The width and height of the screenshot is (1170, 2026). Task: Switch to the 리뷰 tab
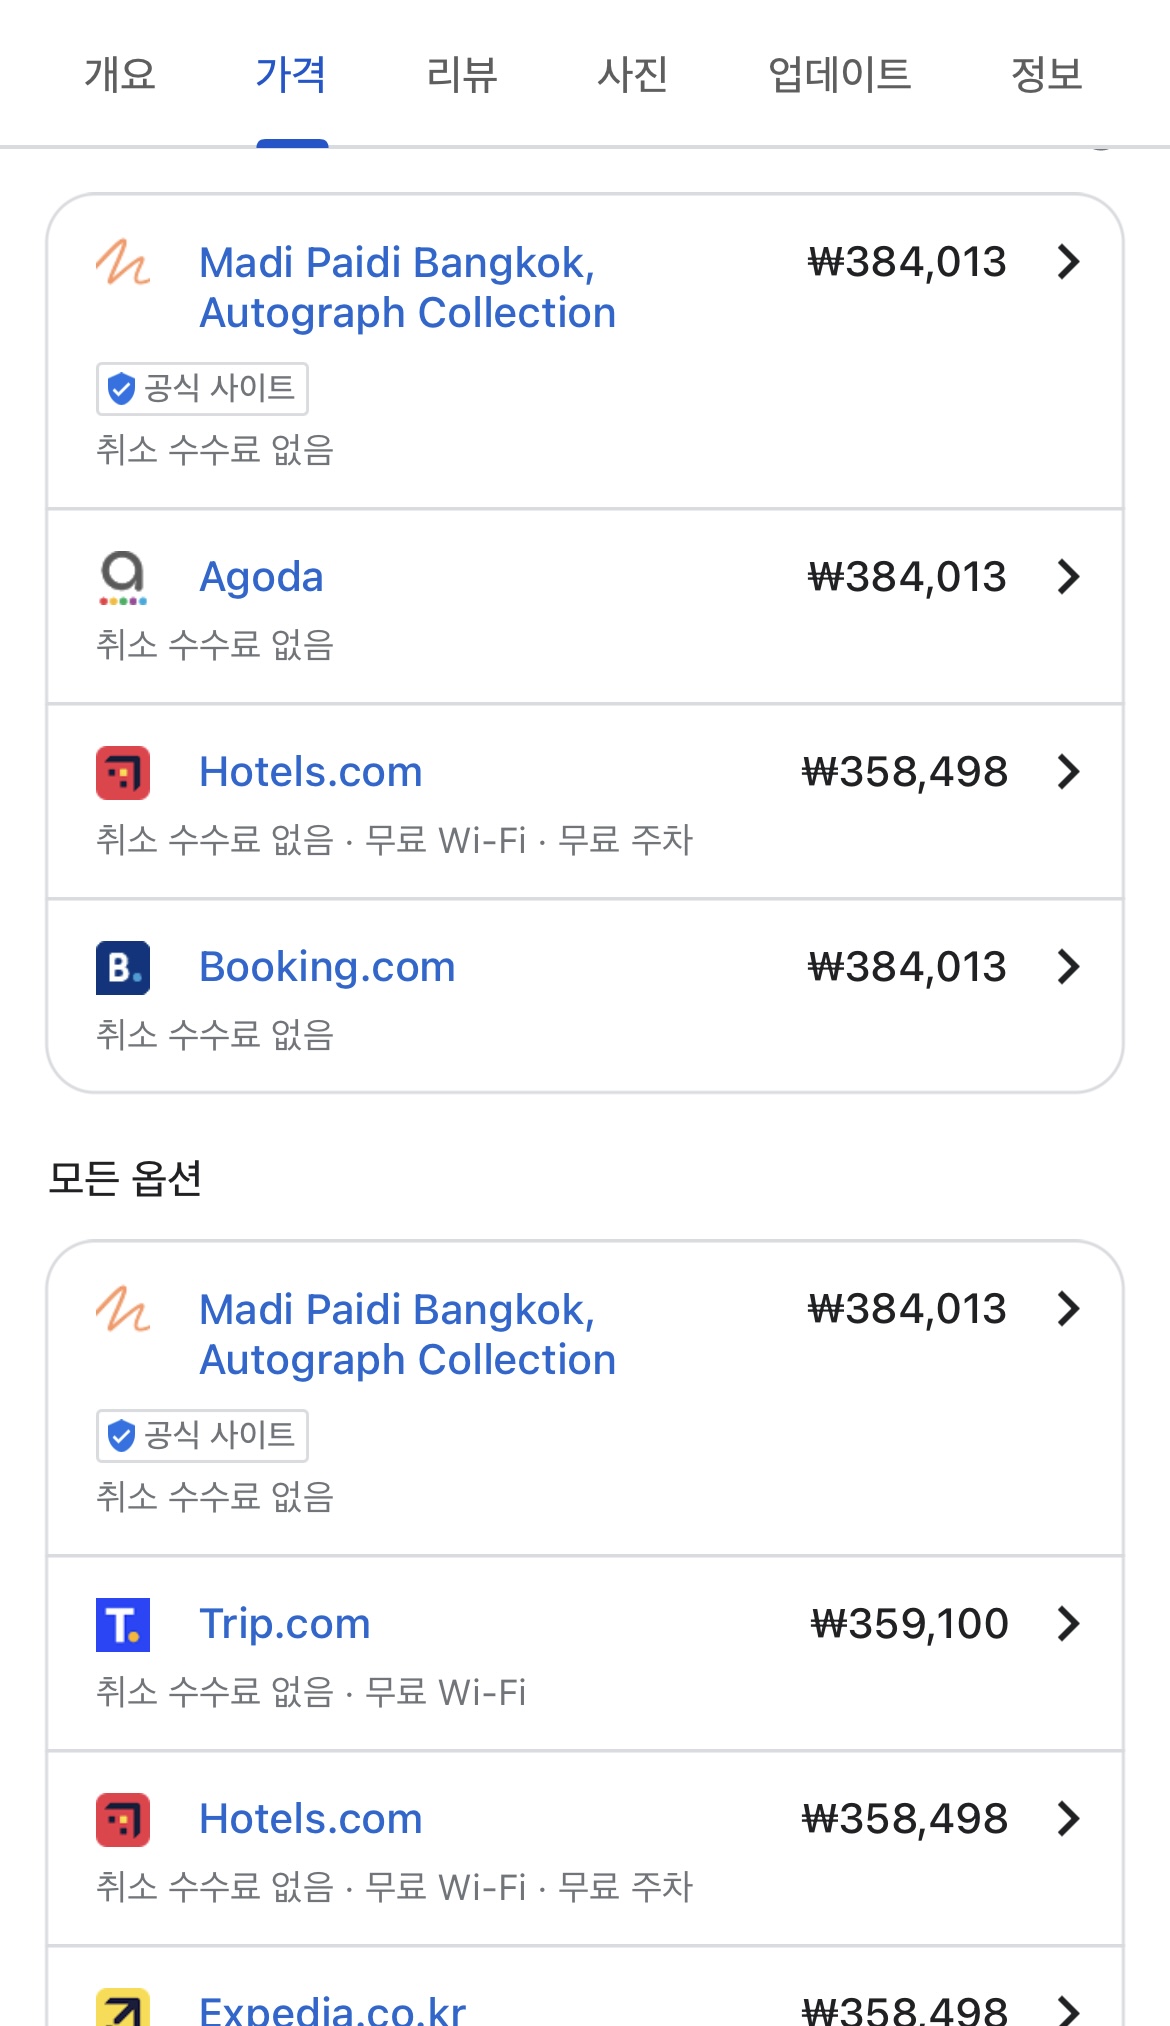coord(462,75)
